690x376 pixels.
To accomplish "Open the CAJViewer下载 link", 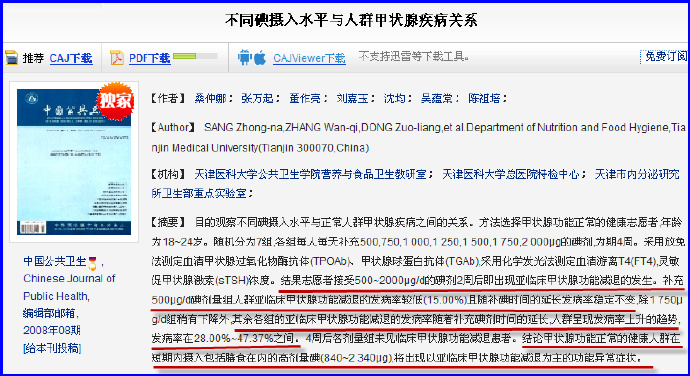I will 309,58.
